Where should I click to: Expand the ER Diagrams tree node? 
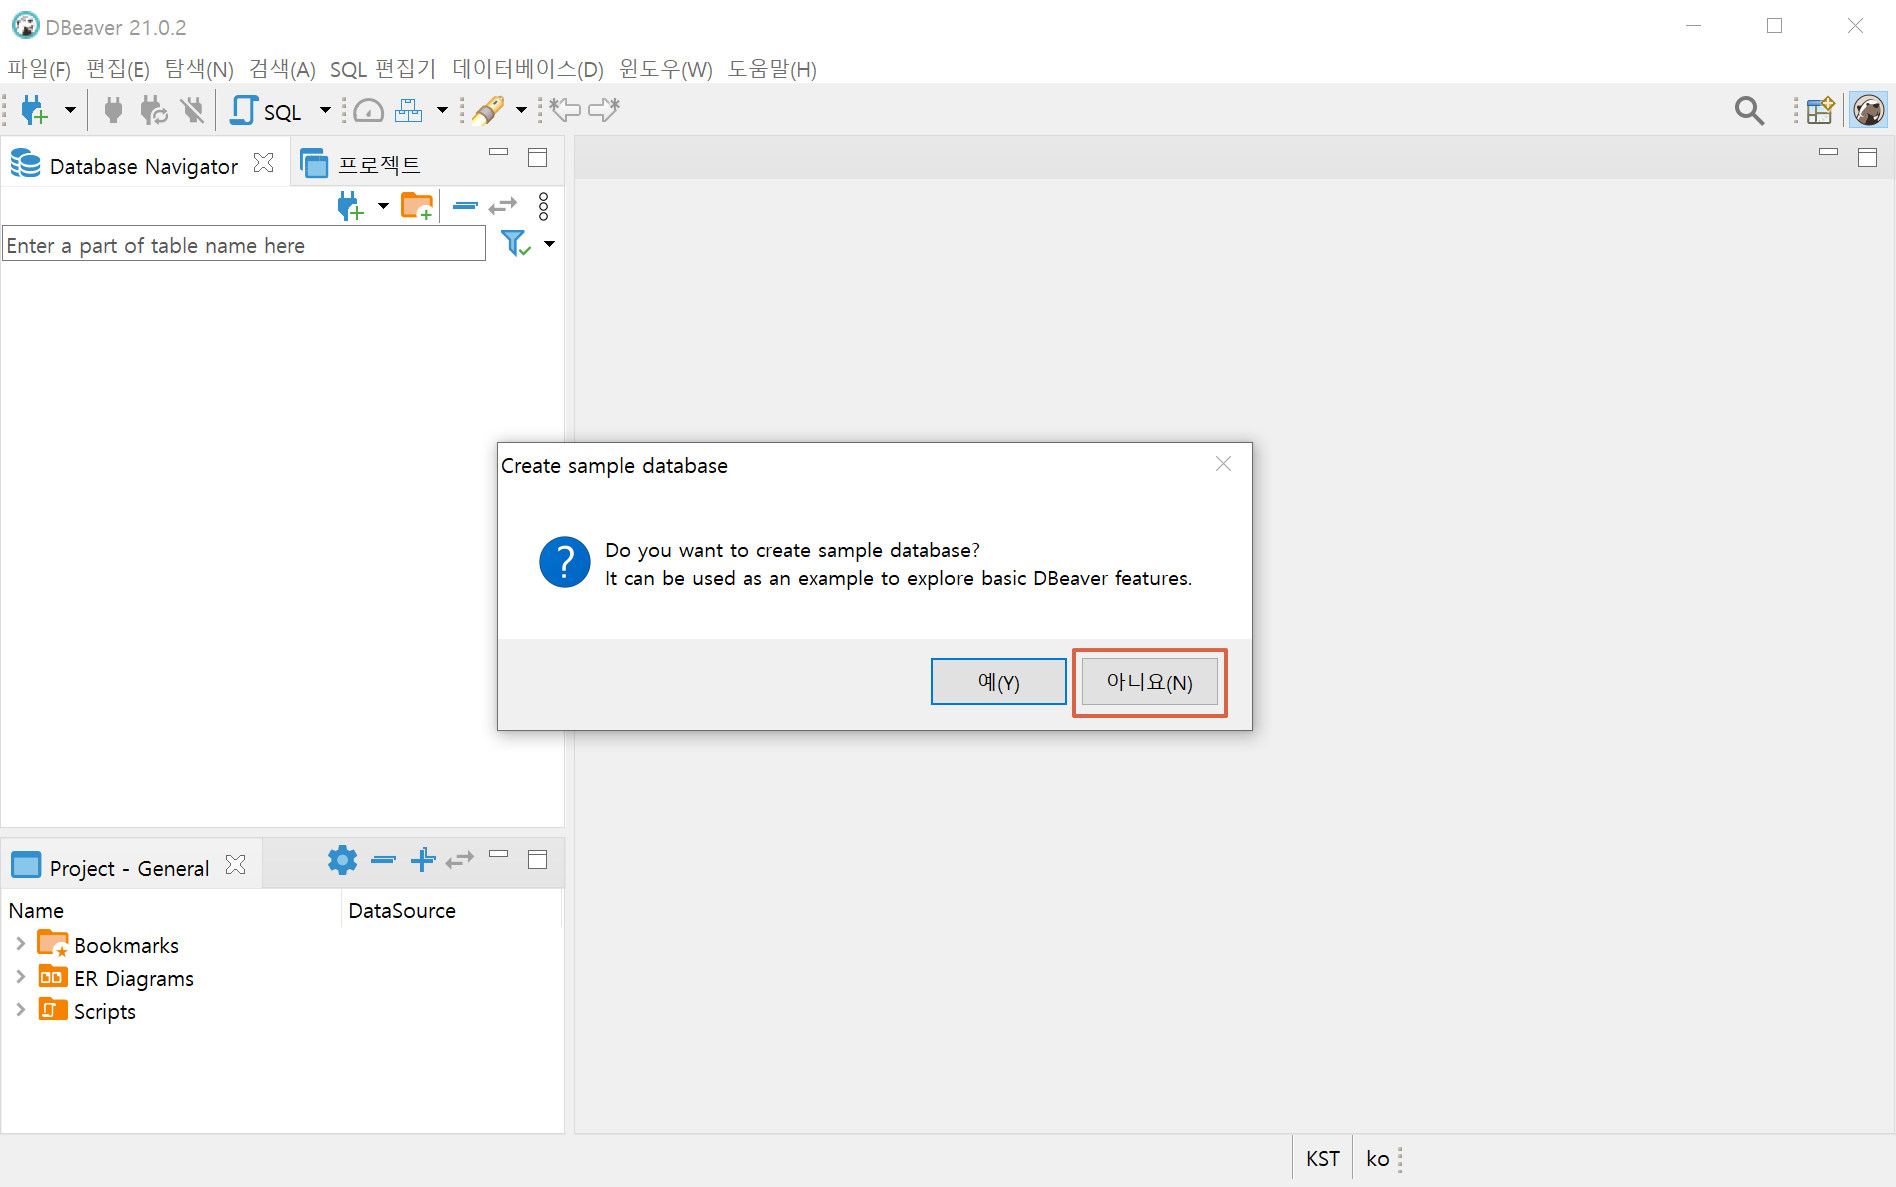coord(20,977)
